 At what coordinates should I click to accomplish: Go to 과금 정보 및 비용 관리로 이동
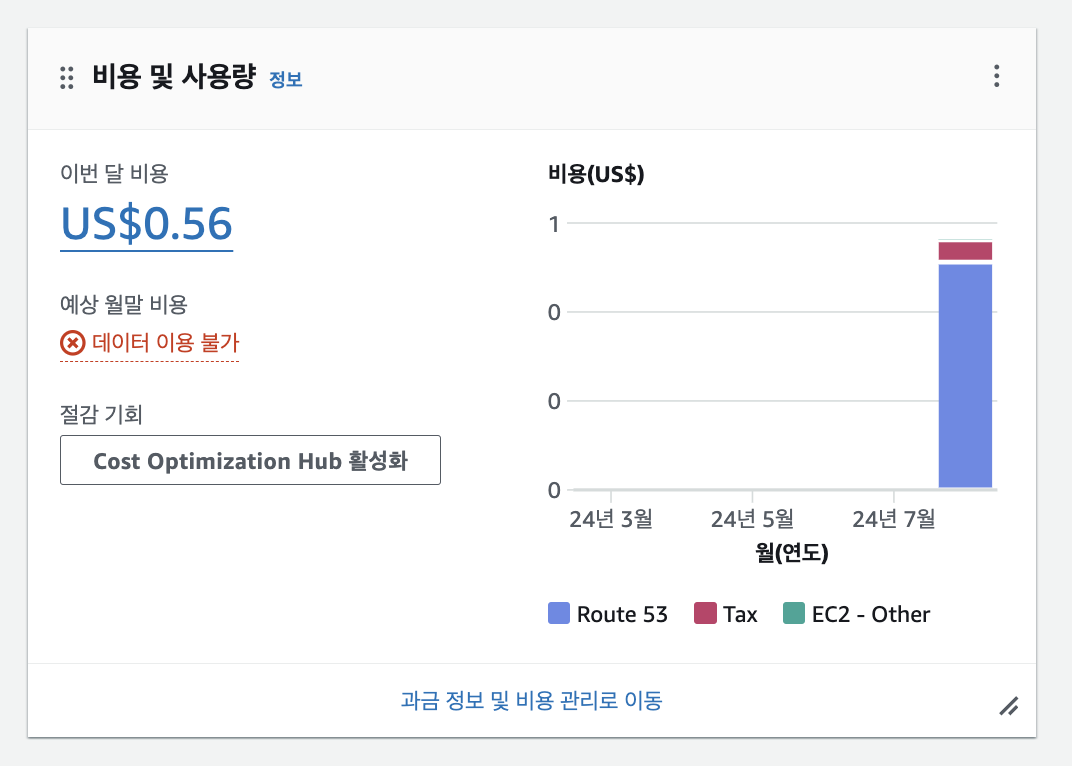[531, 700]
